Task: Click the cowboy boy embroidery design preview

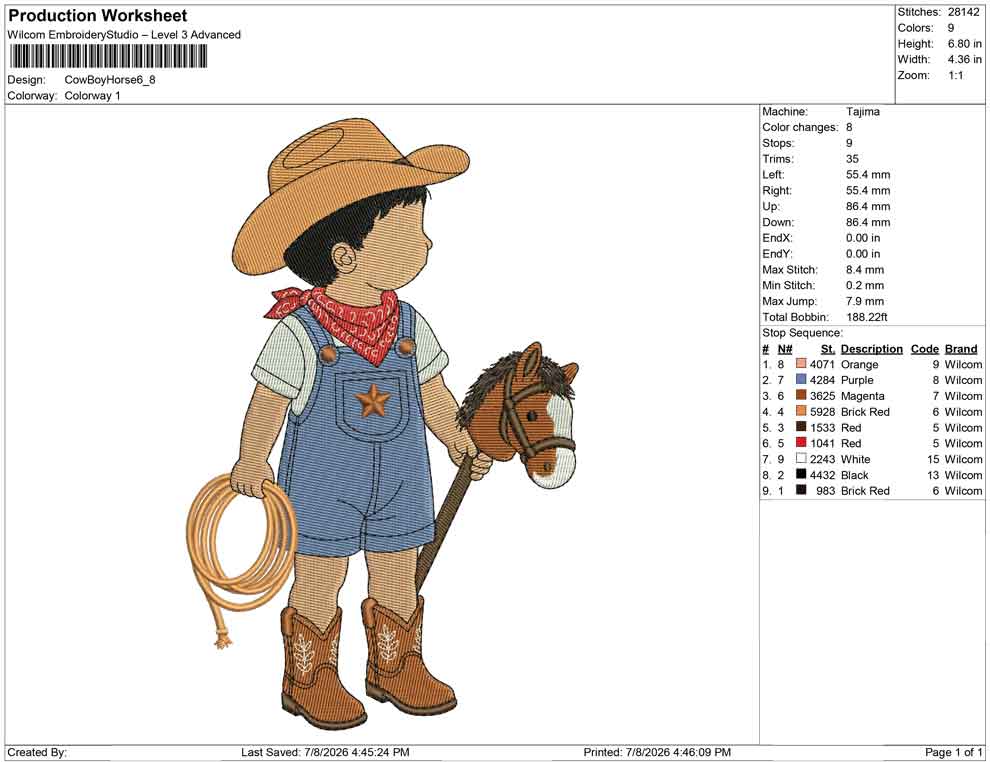Action: coord(382,424)
